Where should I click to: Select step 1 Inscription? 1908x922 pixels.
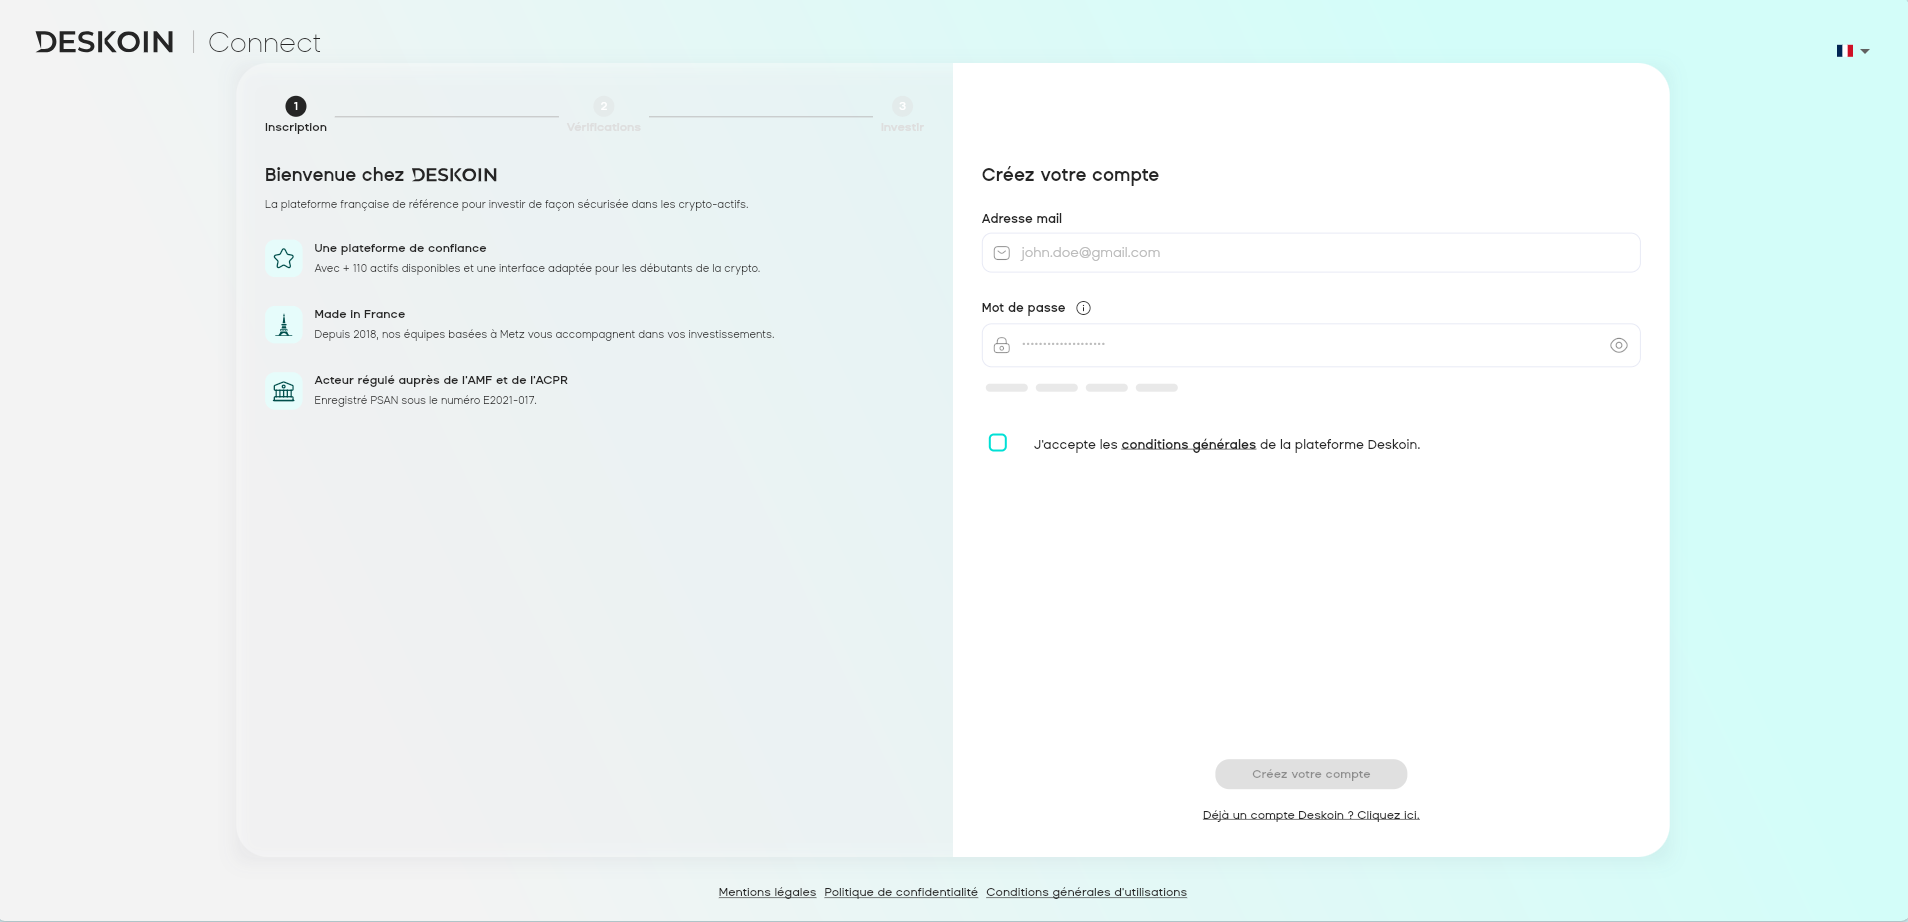point(296,106)
